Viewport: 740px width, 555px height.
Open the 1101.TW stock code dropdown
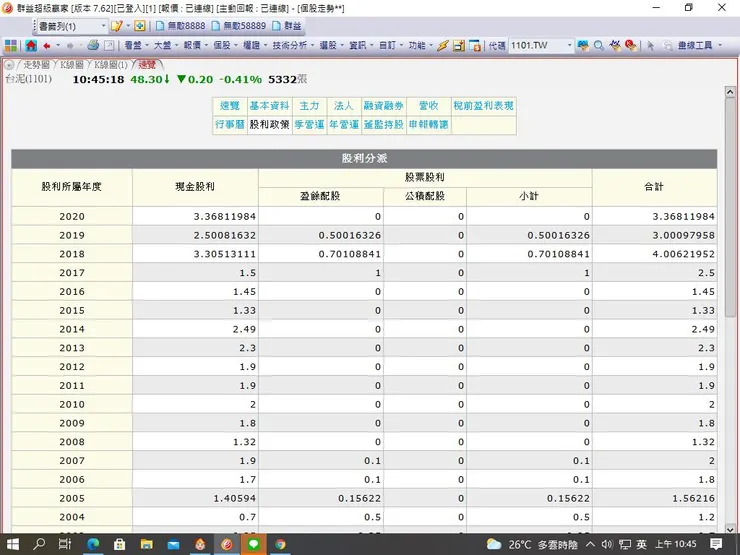tap(570, 46)
